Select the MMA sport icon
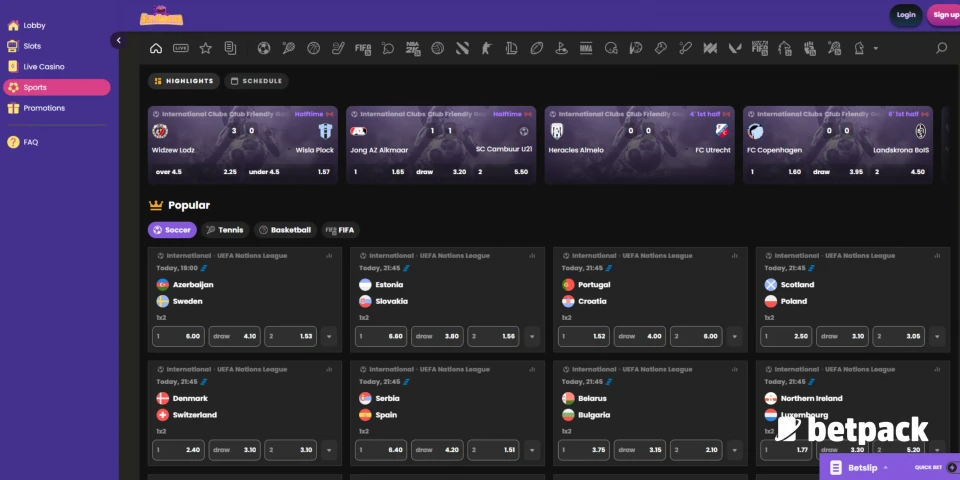The height and width of the screenshot is (480, 960). tap(586, 48)
